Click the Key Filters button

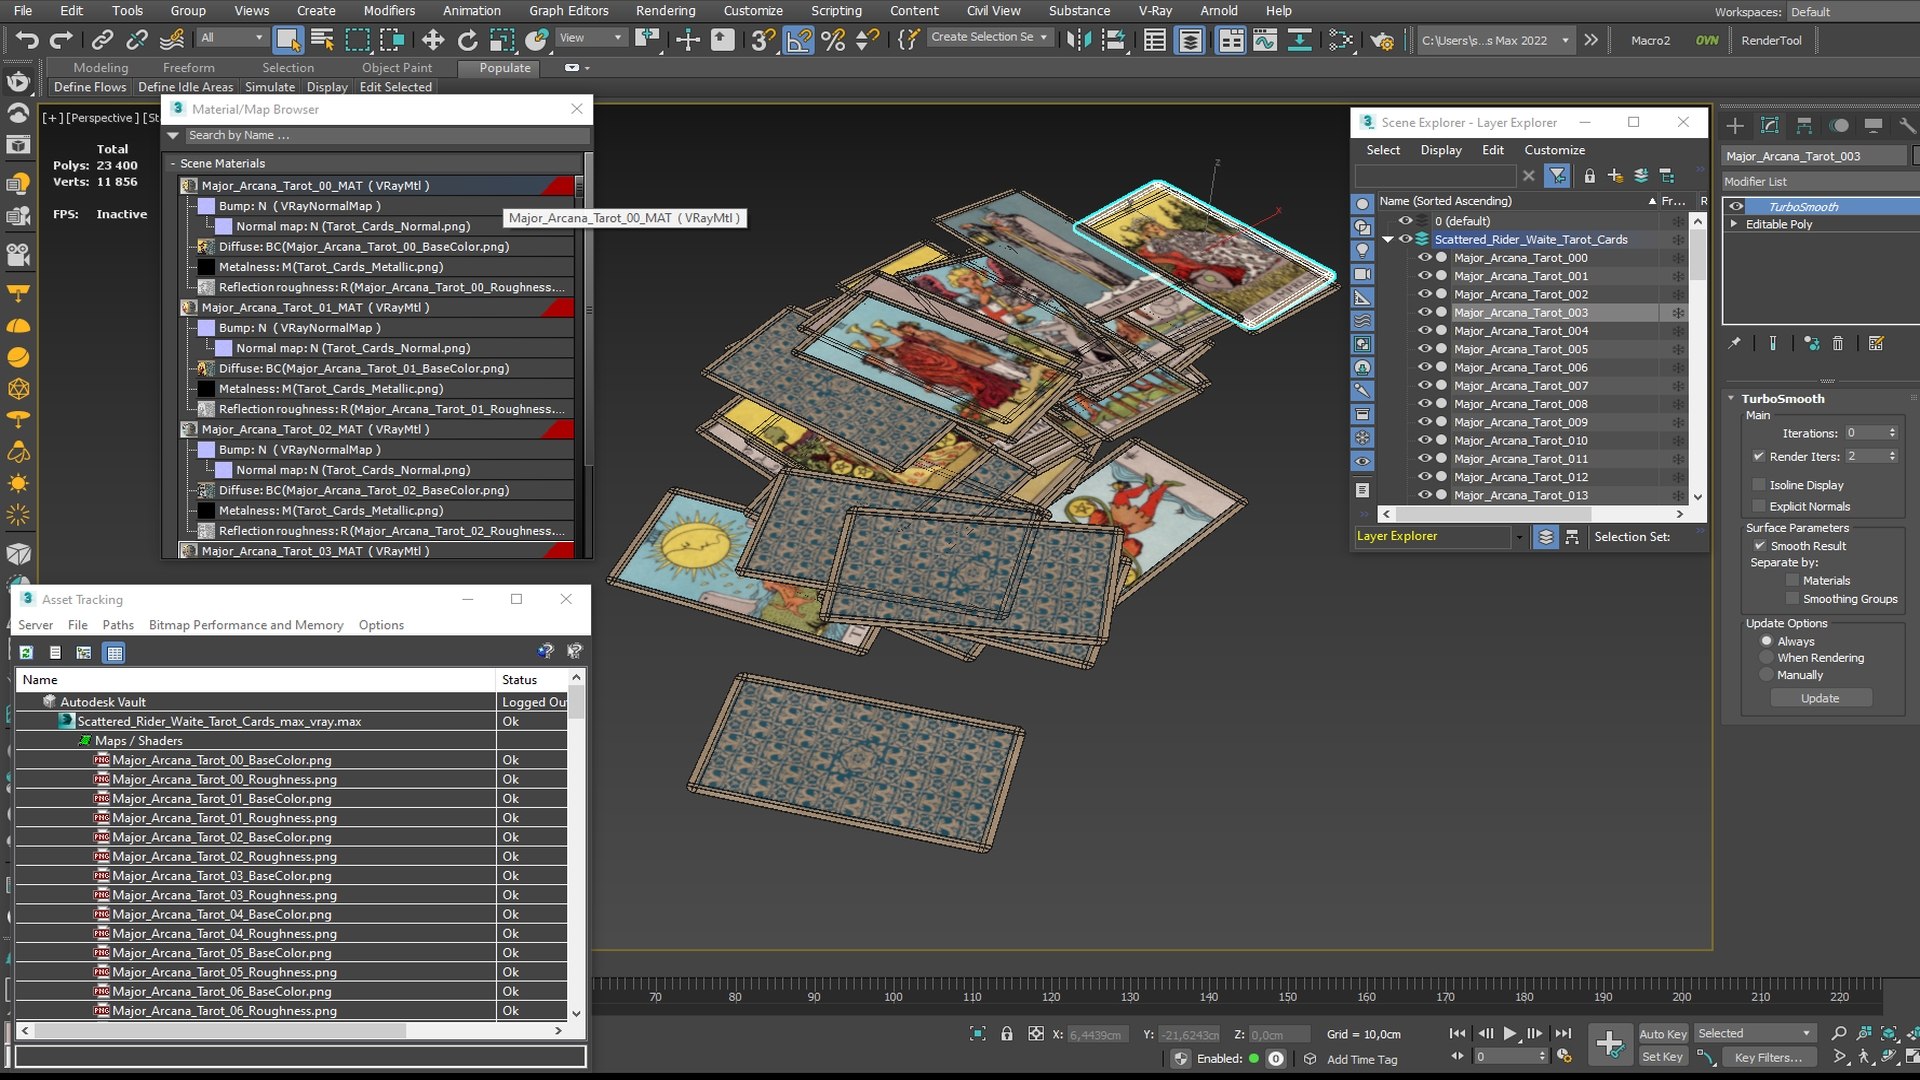pyautogui.click(x=1768, y=1057)
